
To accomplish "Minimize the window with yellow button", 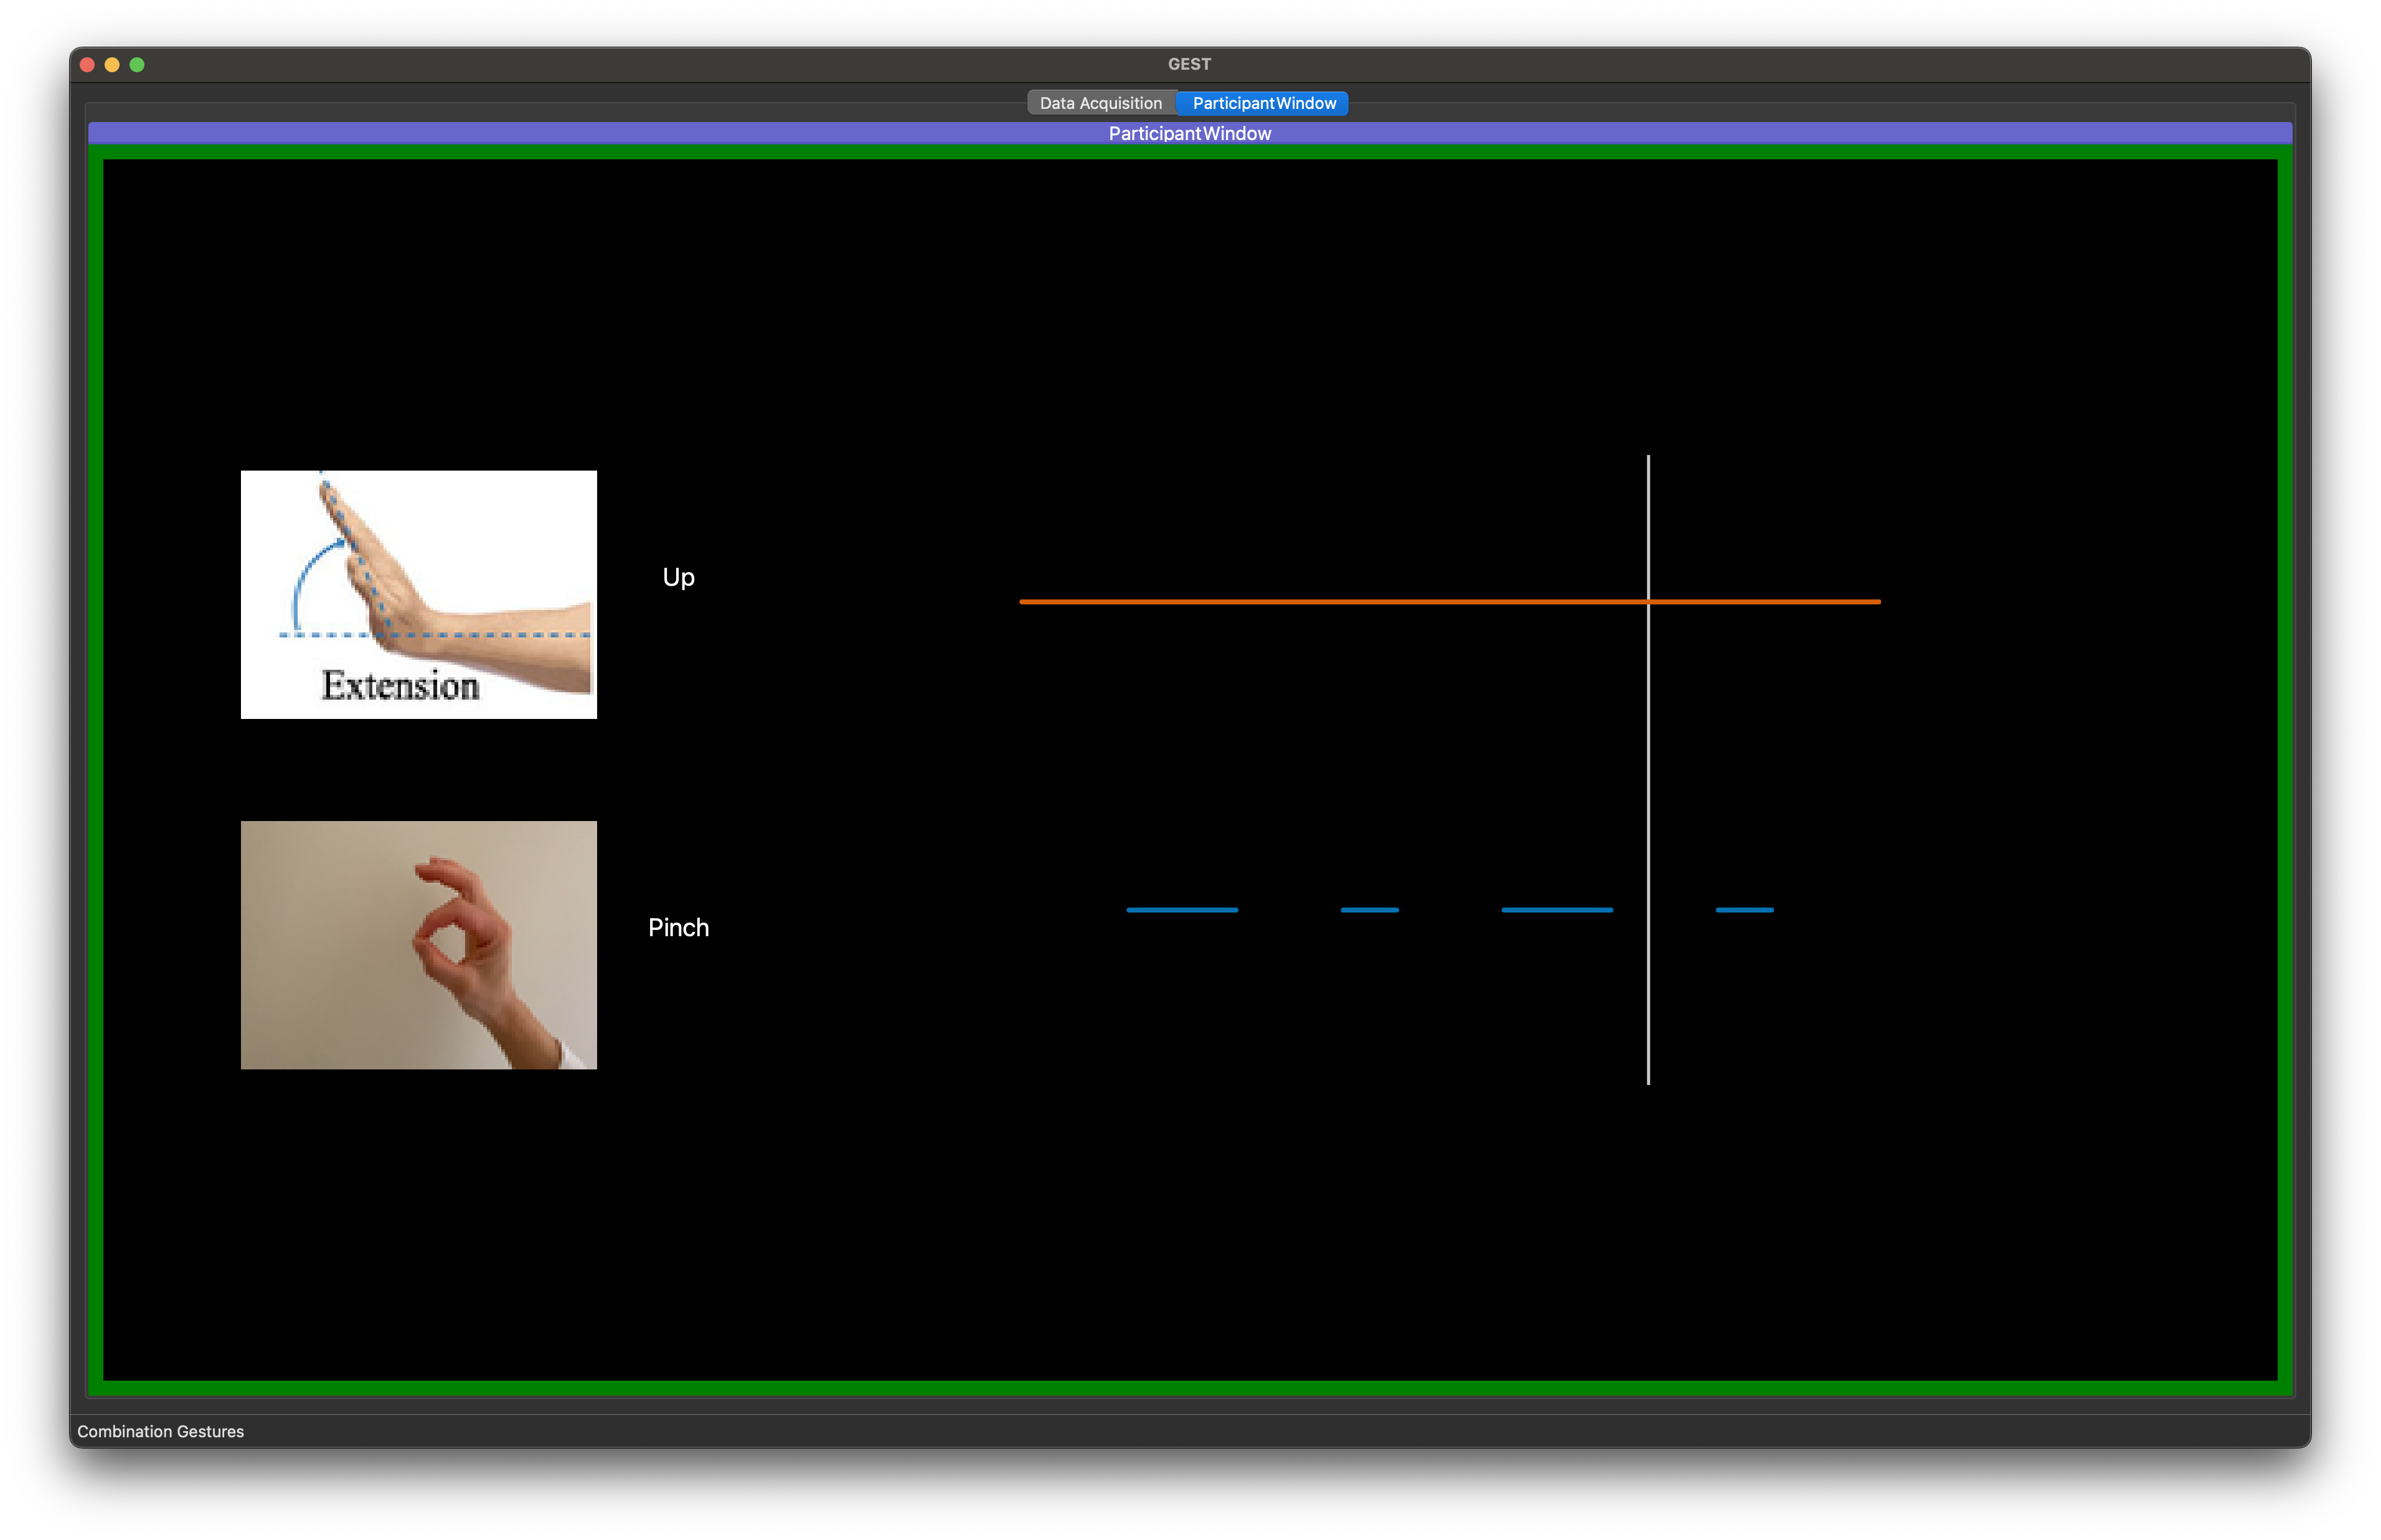I will pos(112,64).
